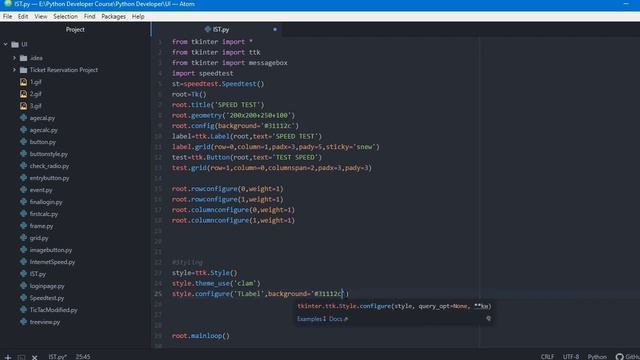Change Python grammar in status bar
This screenshot has height=360, width=640.
point(597,357)
